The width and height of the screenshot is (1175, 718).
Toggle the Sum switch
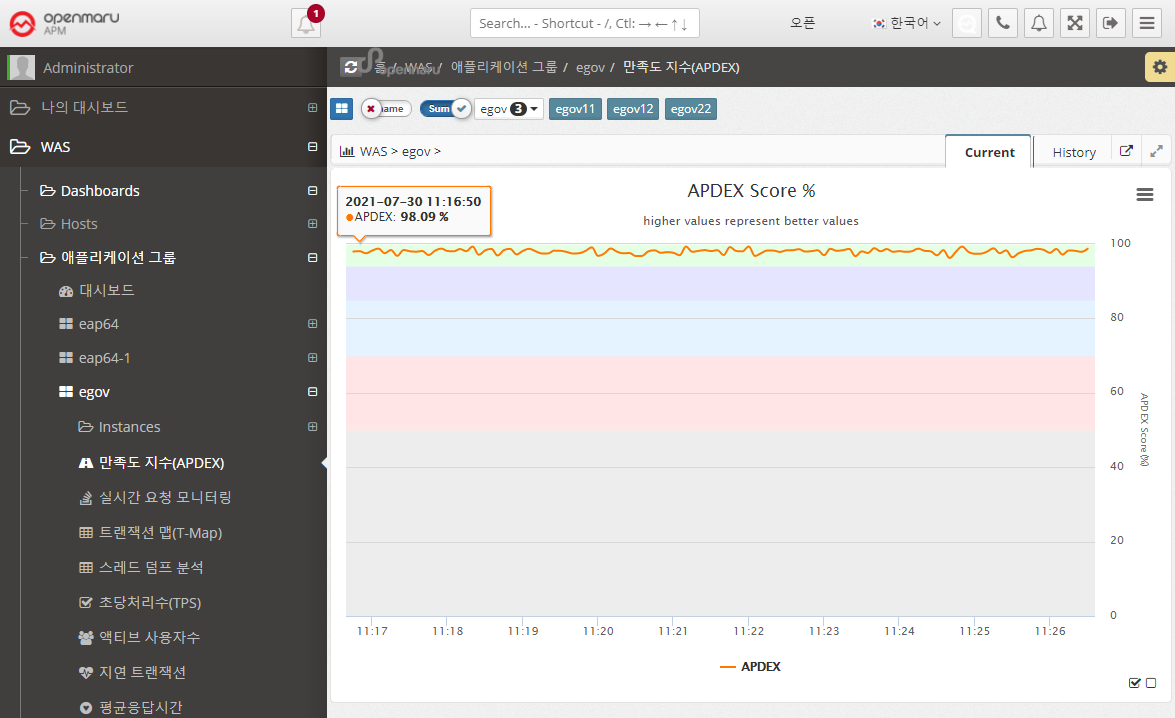pos(444,108)
